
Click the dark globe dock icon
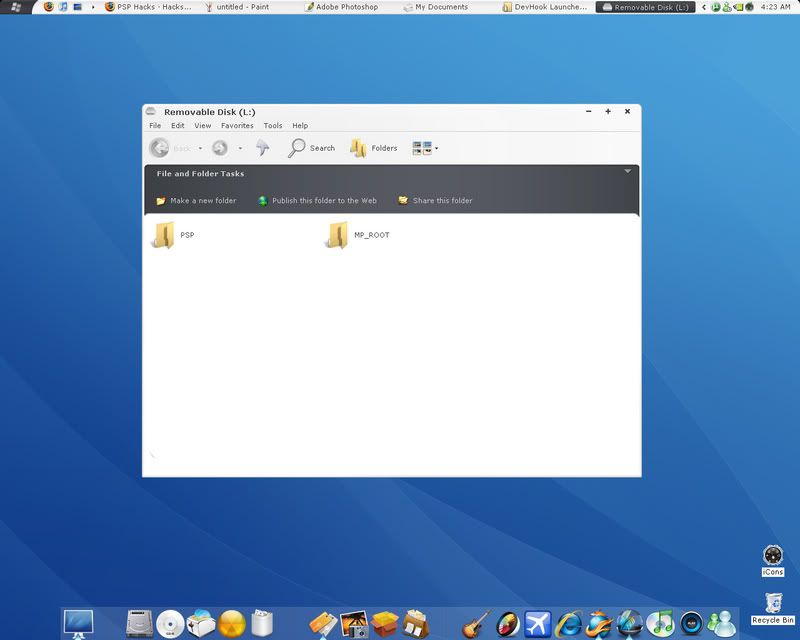630,624
